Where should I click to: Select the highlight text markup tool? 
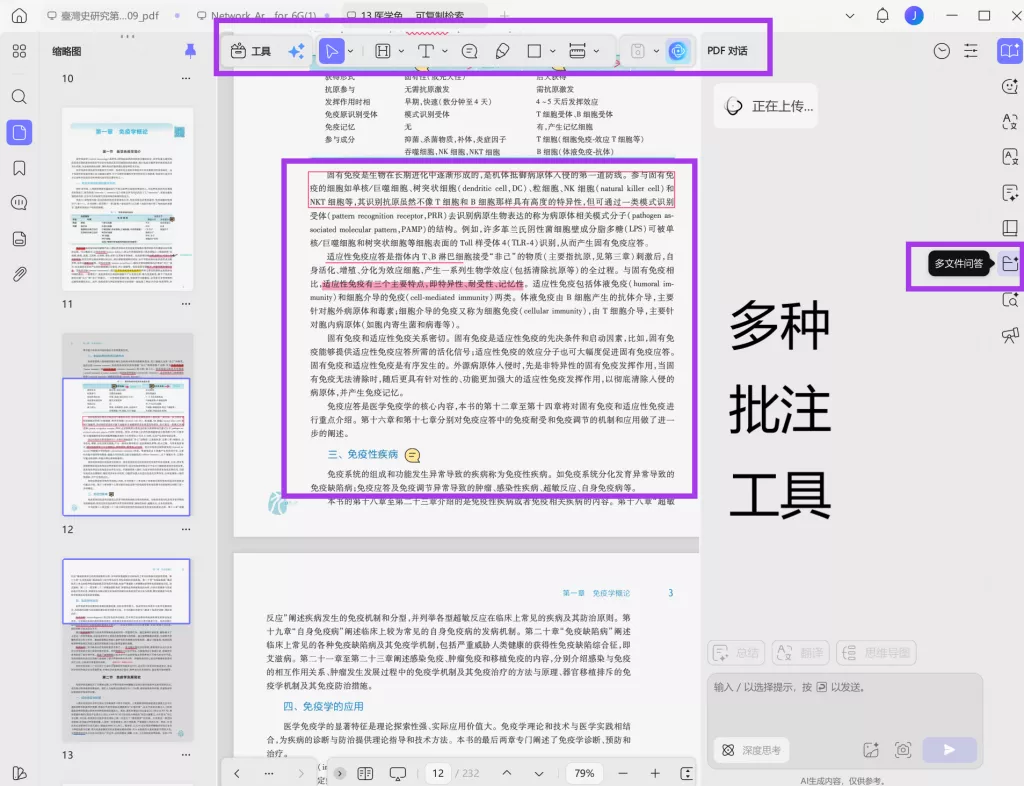383,51
